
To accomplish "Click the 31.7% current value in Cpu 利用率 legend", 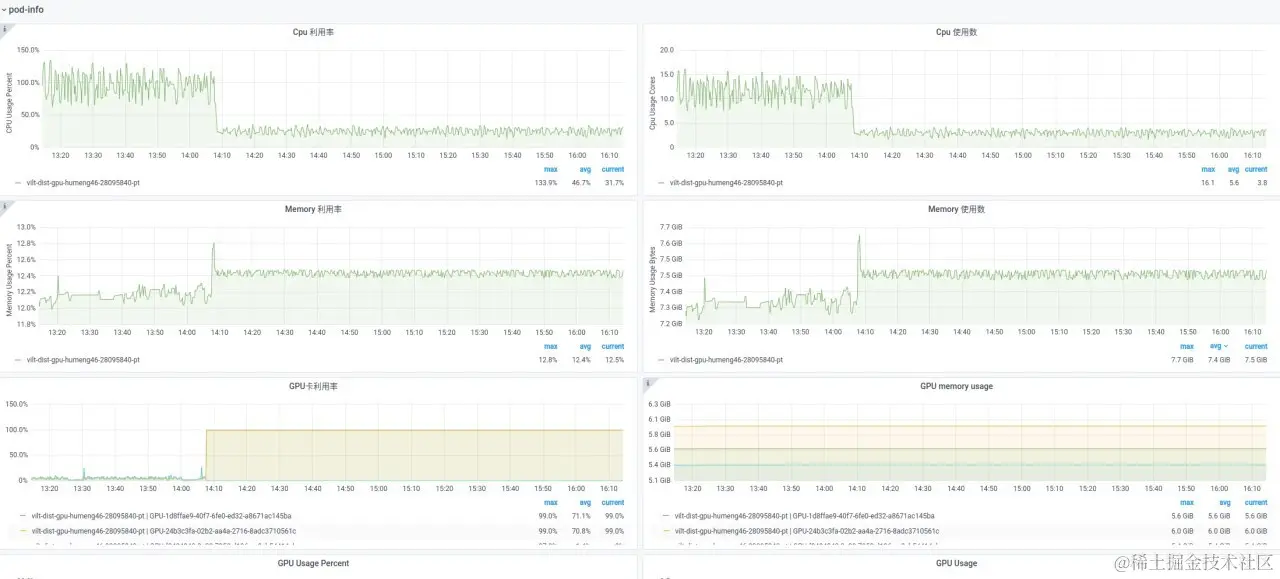I will pyautogui.click(x=614, y=183).
